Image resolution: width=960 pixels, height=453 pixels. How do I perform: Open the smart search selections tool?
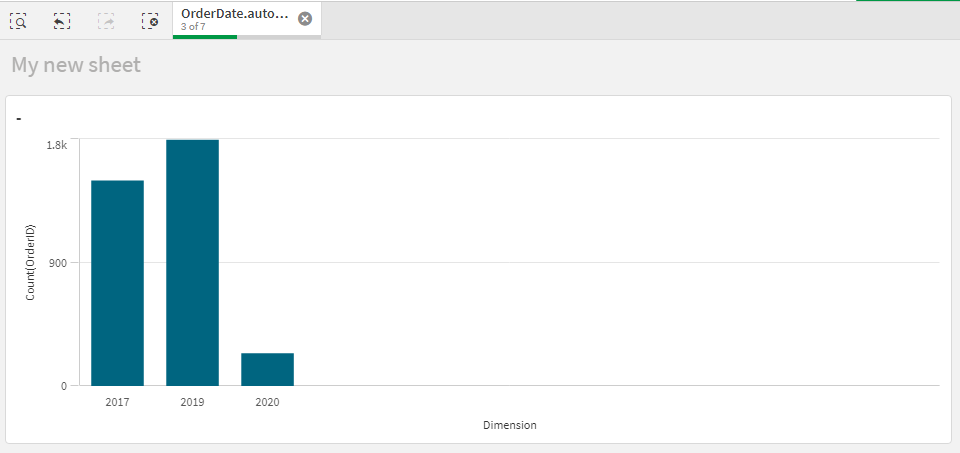pos(17,20)
